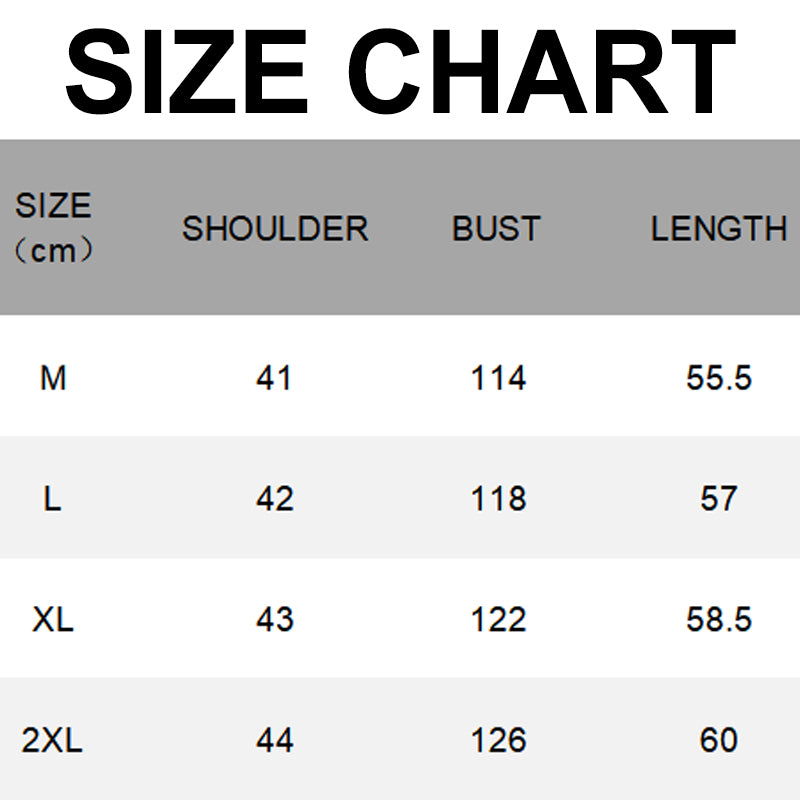Viewport: 800px width, 800px height.
Task: Click the M size row label
Action: tap(53, 379)
